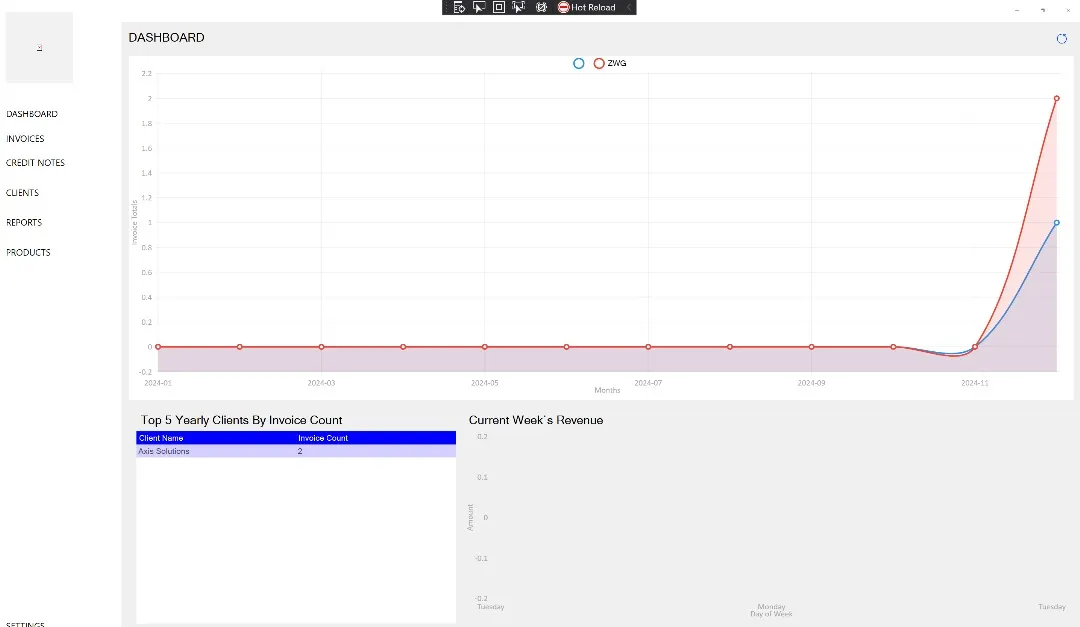Viewport: 1080px width, 627px height.
Task: Toggle Display Layout Adorners in debug toolbar
Action: click(x=499, y=8)
